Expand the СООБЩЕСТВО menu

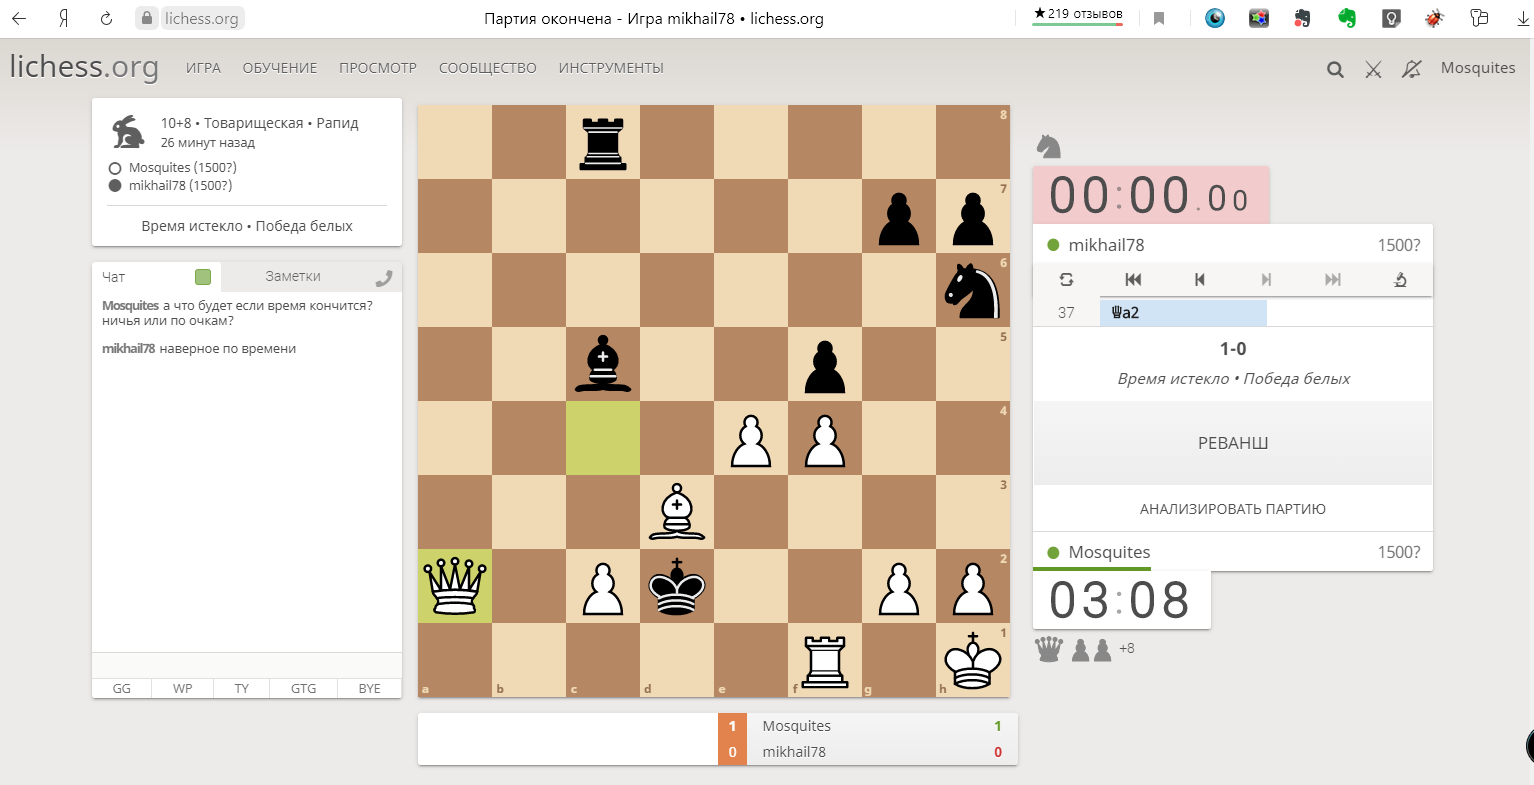pos(488,68)
